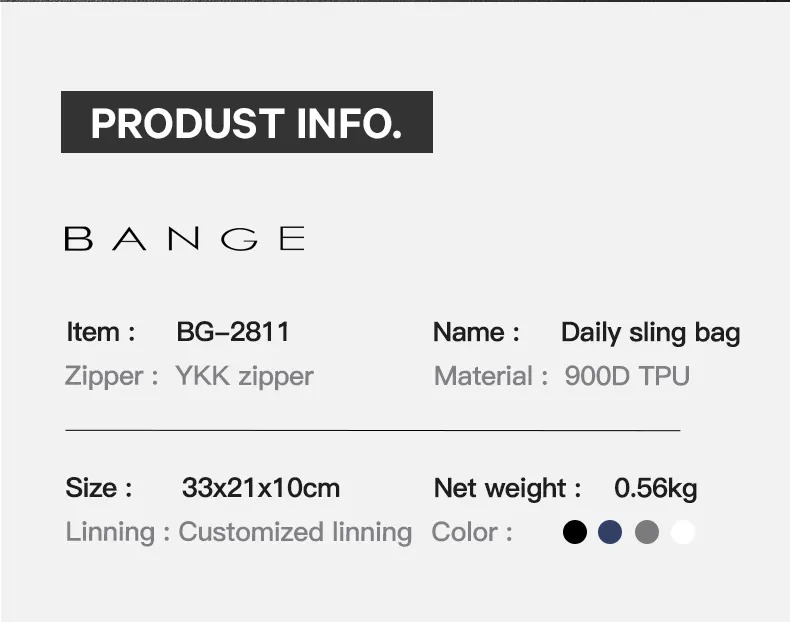Click the 33x21x10cm size value
The image size is (790, 622).
click(x=261, y=488)
